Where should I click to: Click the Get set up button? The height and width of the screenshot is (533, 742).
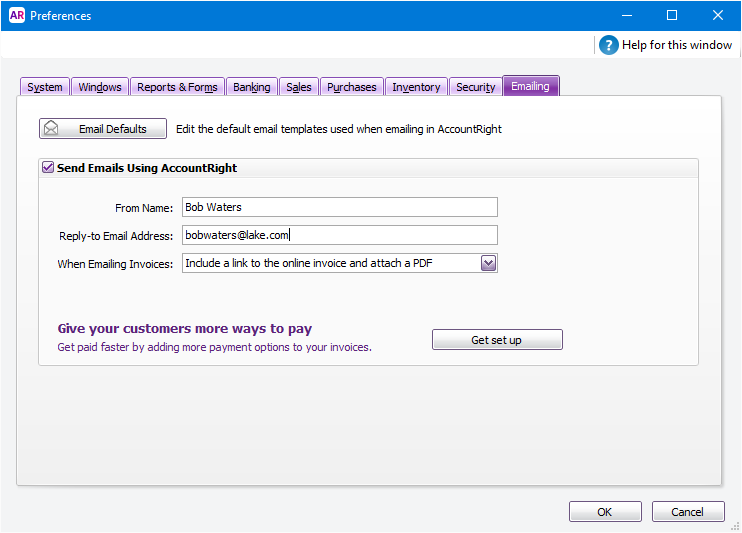[497, 340]
